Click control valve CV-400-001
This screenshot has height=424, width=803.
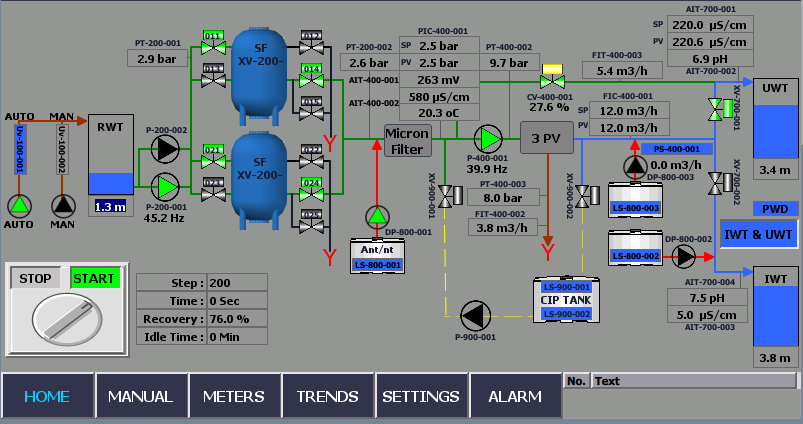tap(552, 76)
